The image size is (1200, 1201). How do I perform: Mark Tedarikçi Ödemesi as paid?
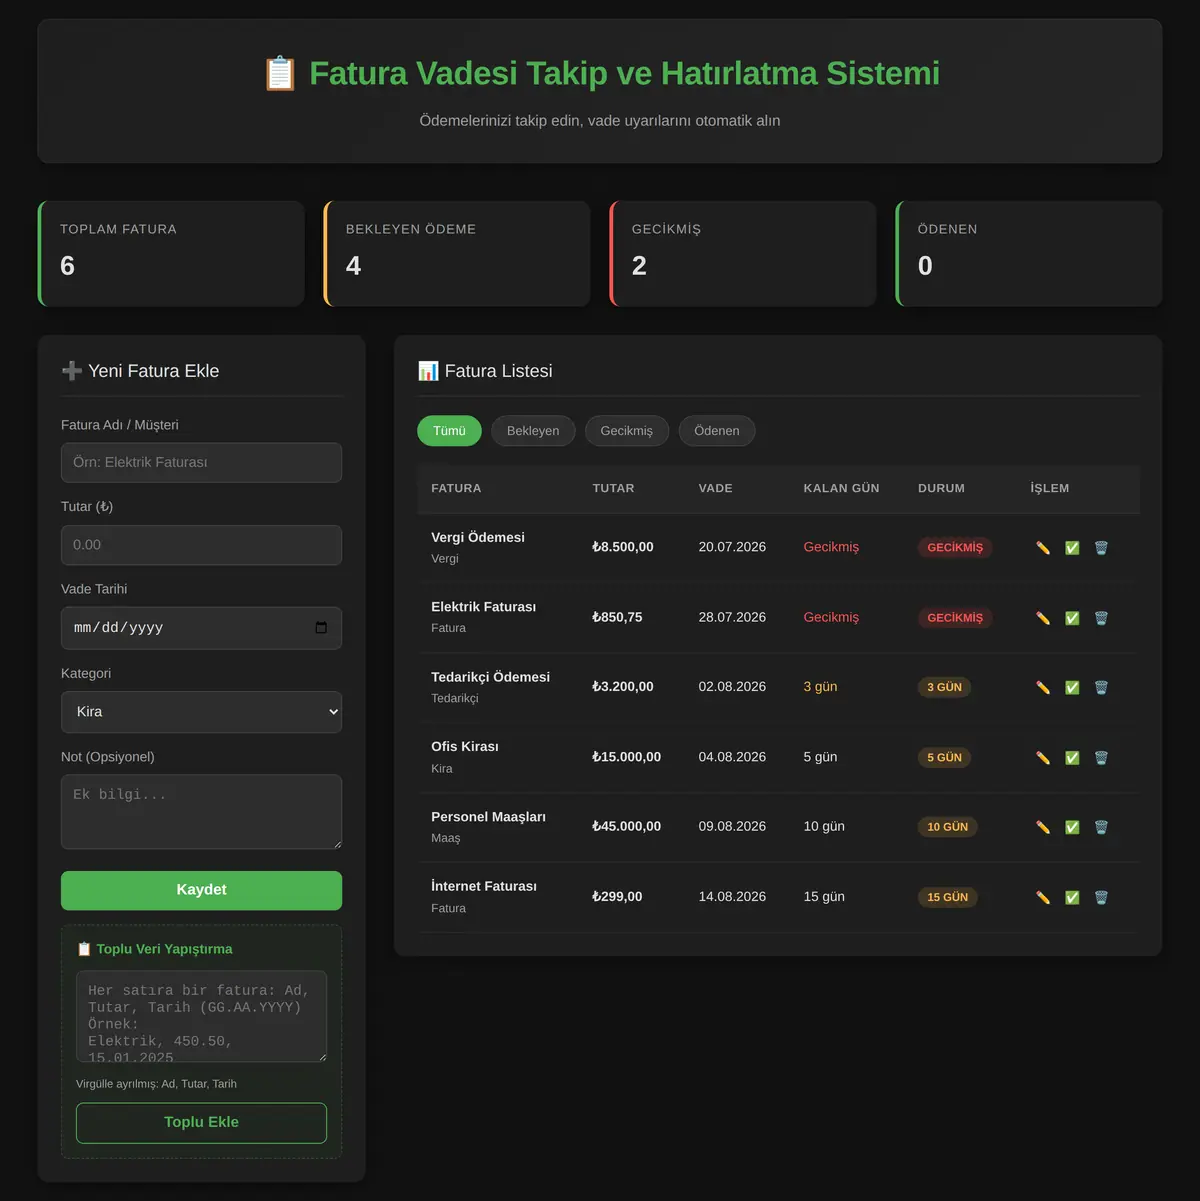(1072, 688)
